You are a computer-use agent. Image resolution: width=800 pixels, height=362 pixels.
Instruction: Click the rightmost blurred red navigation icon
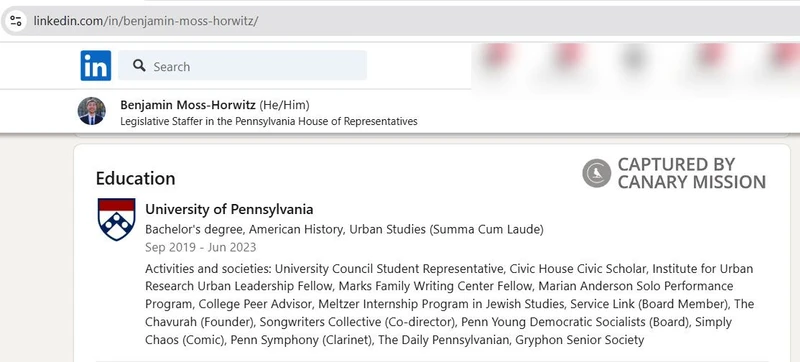click(786, 55)
